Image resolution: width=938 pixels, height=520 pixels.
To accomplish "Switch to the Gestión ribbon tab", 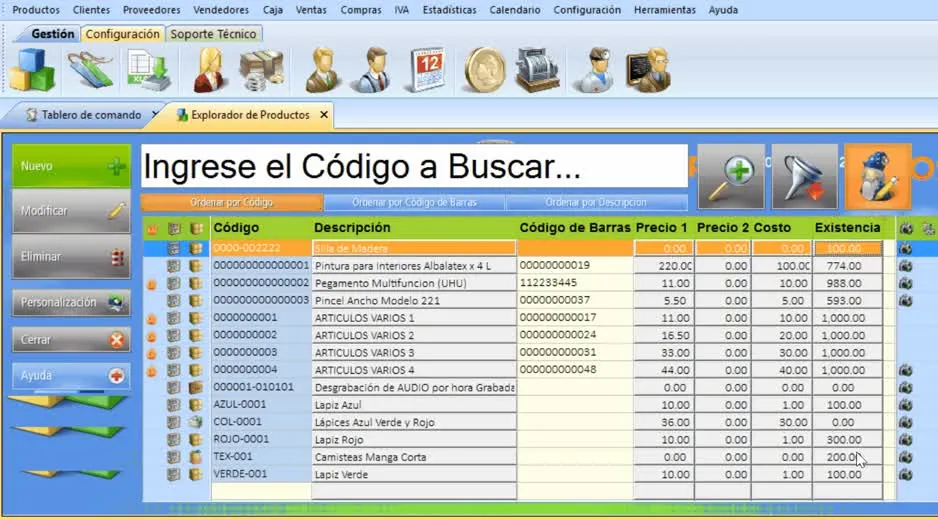I will (53, 34).
